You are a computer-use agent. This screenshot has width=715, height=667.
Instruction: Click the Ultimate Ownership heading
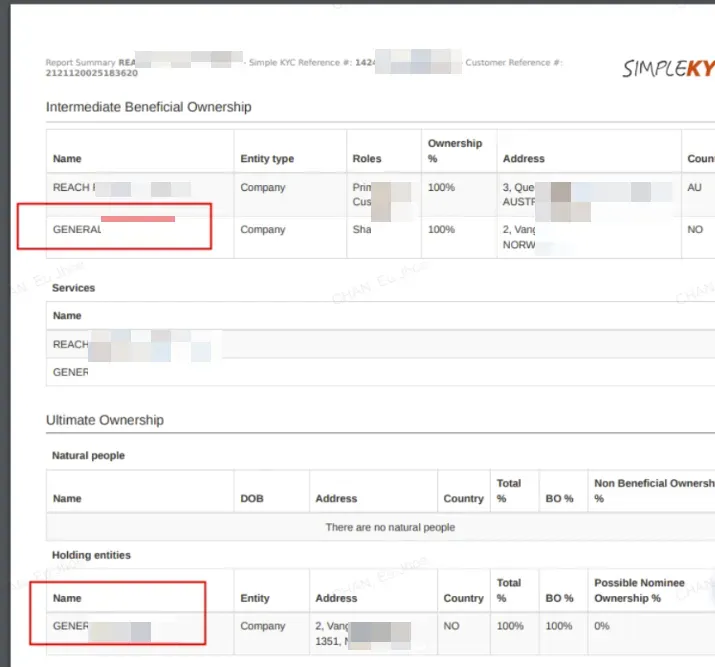pos(104,420)
